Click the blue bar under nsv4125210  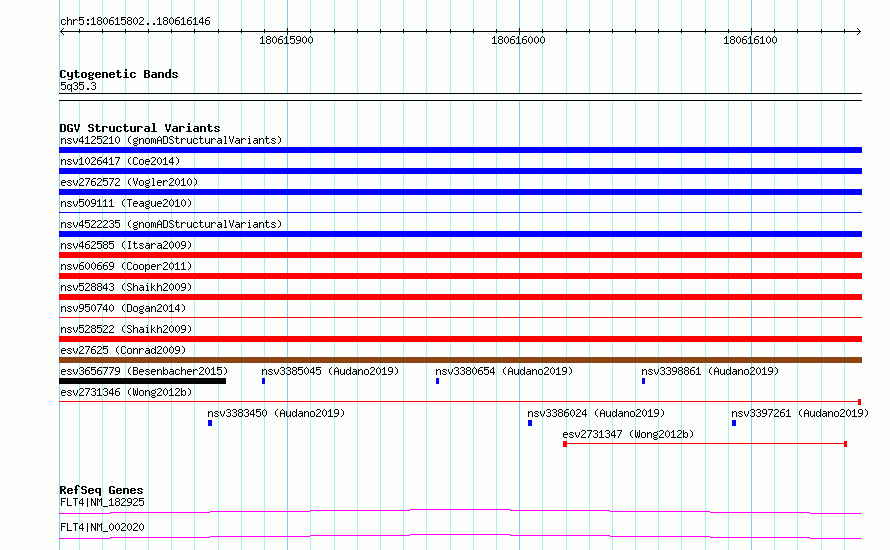(460, 150)
